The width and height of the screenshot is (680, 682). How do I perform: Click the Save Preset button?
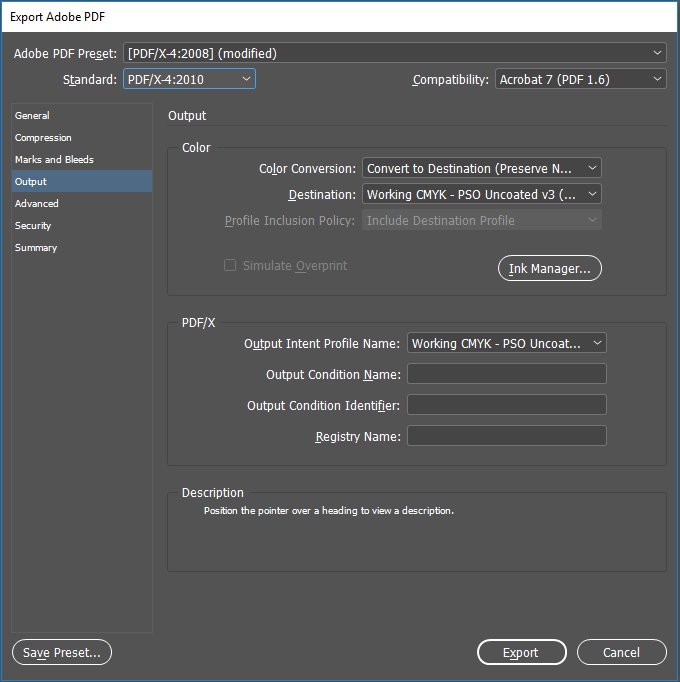tap(62, 652)
